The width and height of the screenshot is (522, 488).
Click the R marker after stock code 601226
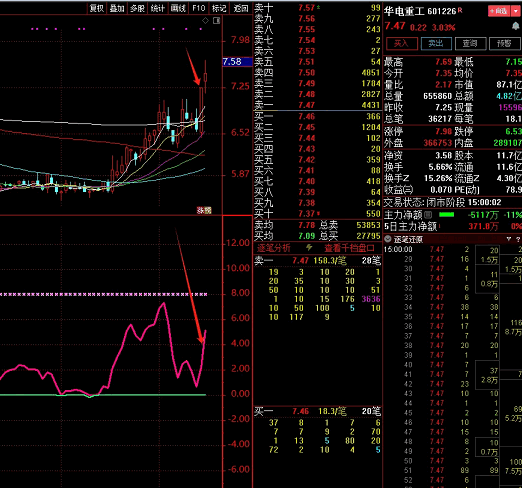tap(460, 10)
